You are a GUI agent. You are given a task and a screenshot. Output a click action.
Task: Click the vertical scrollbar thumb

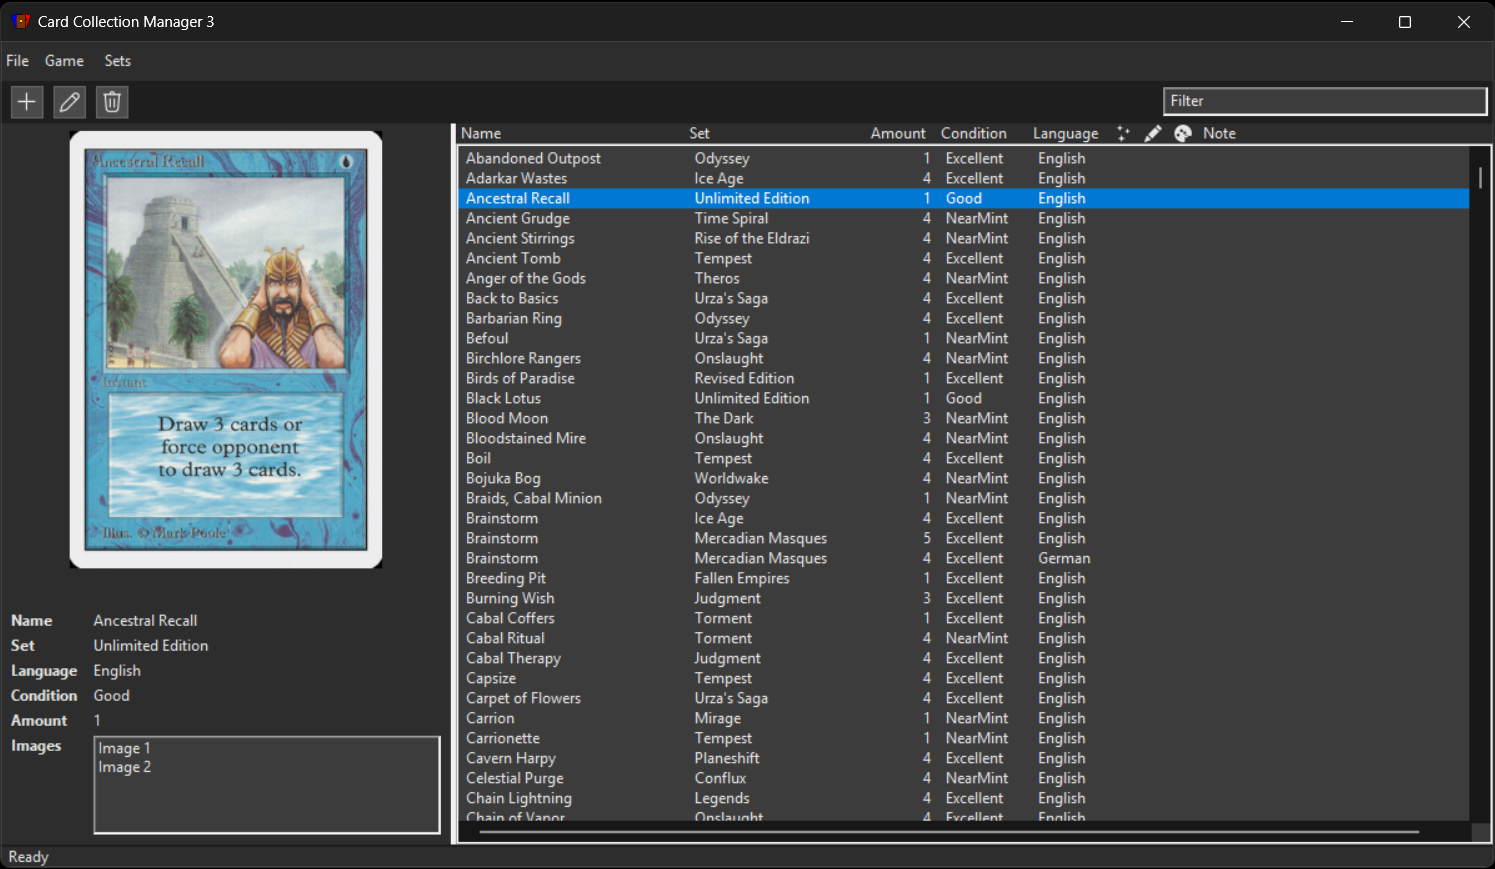point(1480,178)
